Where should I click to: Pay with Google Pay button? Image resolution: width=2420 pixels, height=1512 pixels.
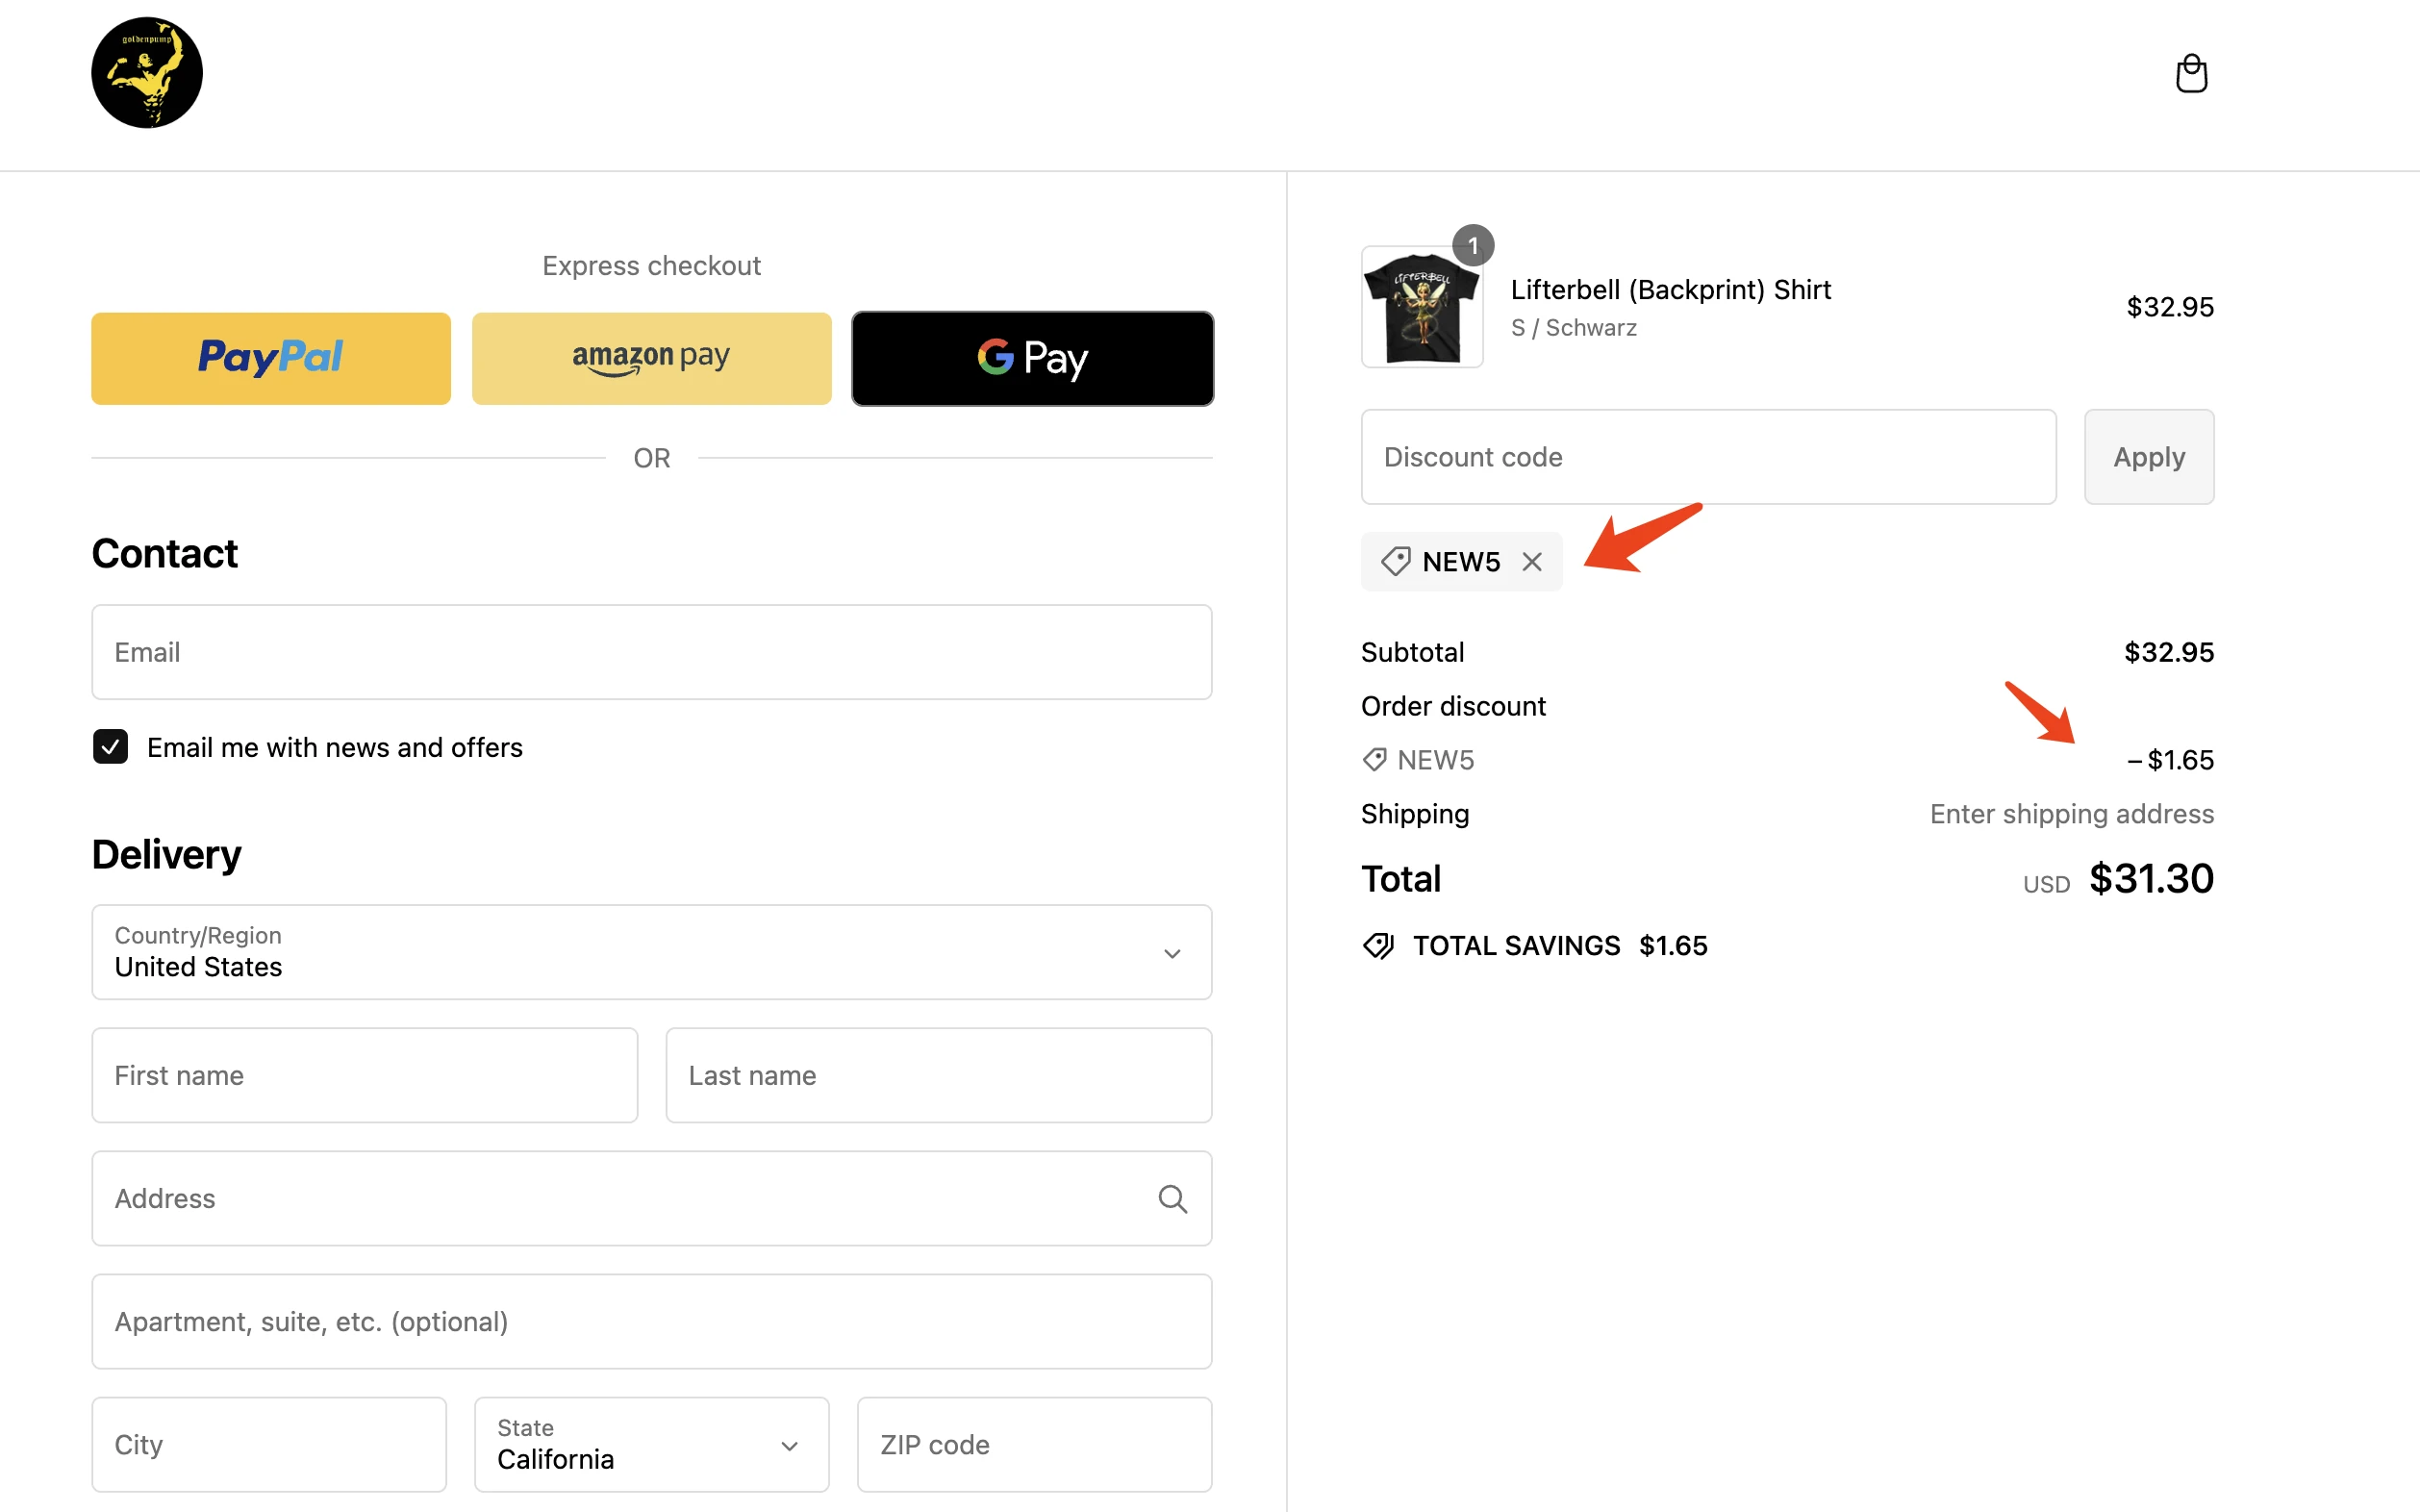point(1033,359)
